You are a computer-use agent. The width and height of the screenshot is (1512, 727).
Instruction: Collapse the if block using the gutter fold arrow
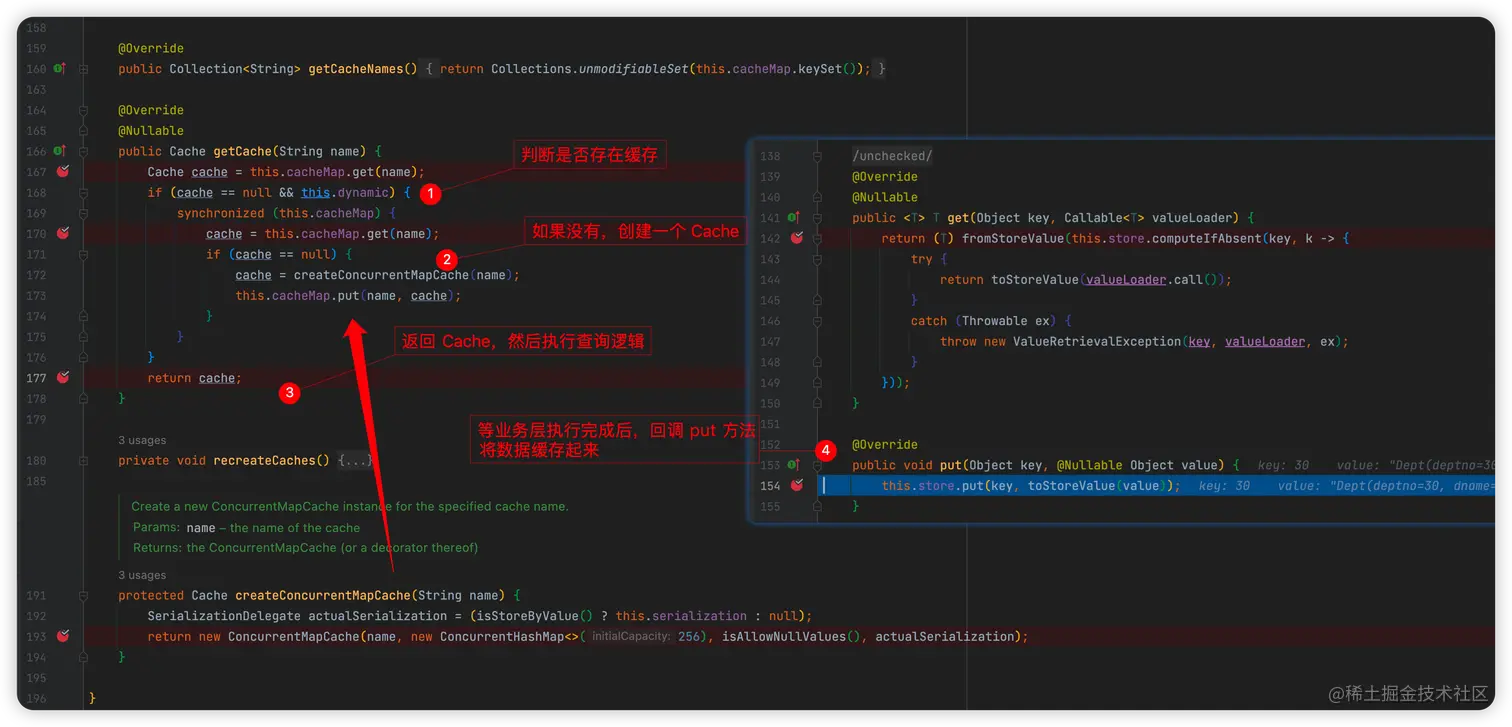[83, 192]
